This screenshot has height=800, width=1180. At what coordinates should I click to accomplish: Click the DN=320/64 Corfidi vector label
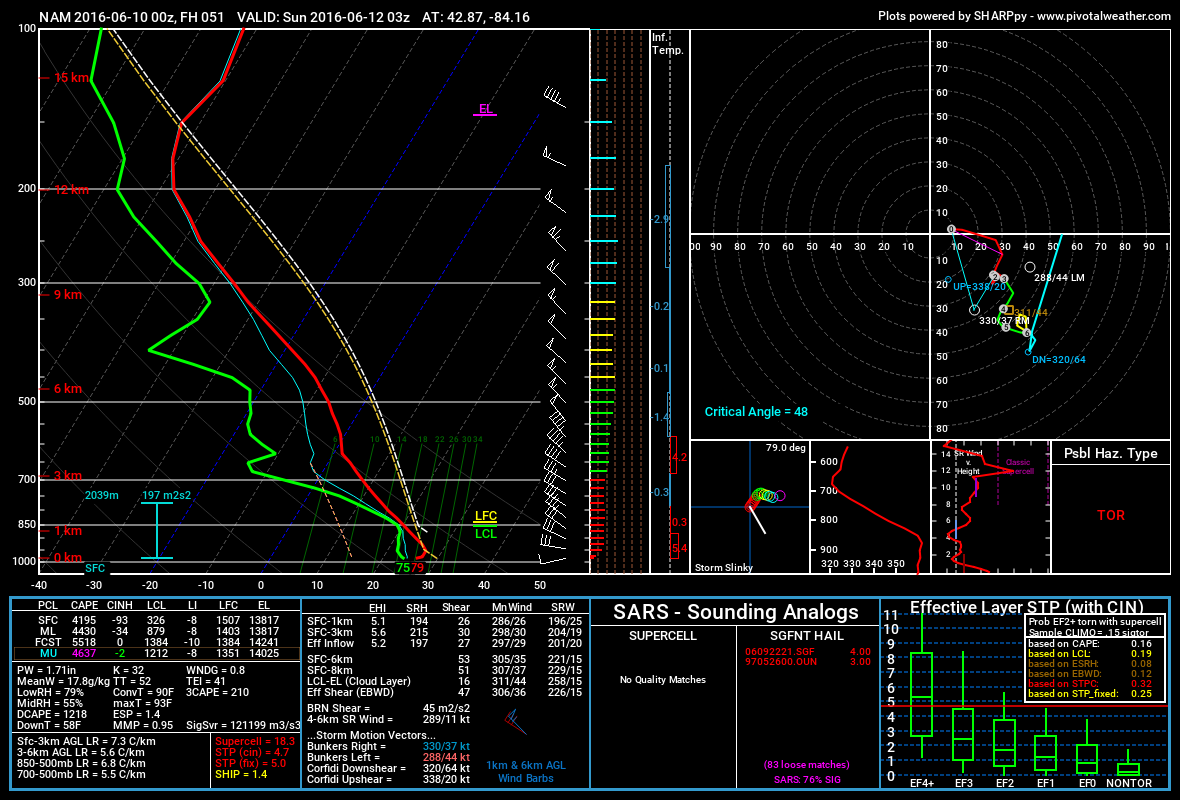(x=1059, y=360)
